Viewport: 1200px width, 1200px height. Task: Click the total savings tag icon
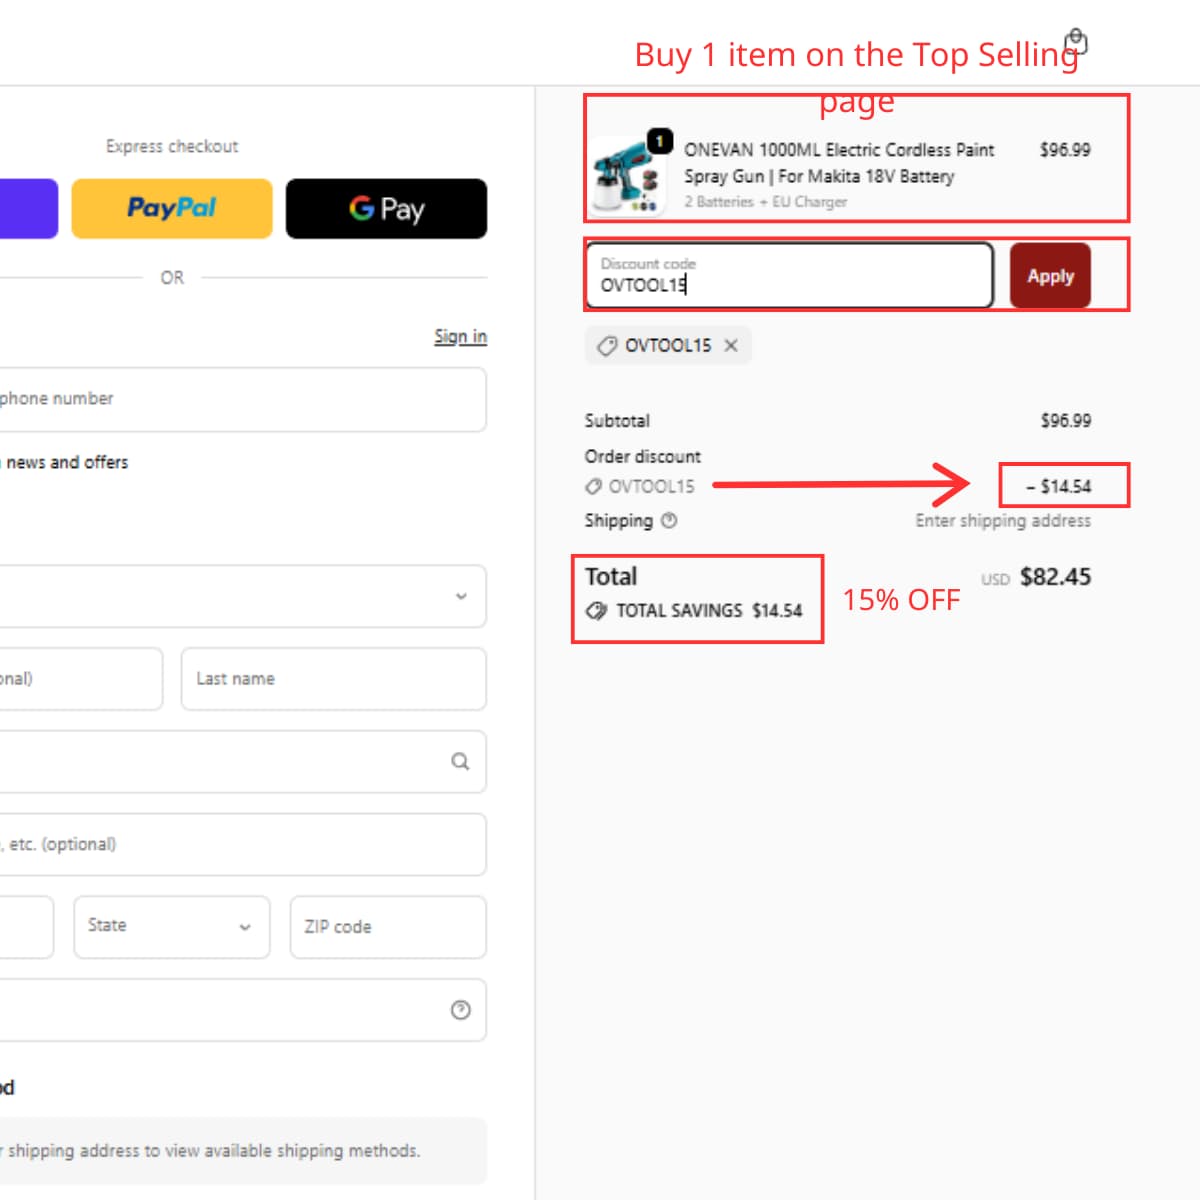596,610
